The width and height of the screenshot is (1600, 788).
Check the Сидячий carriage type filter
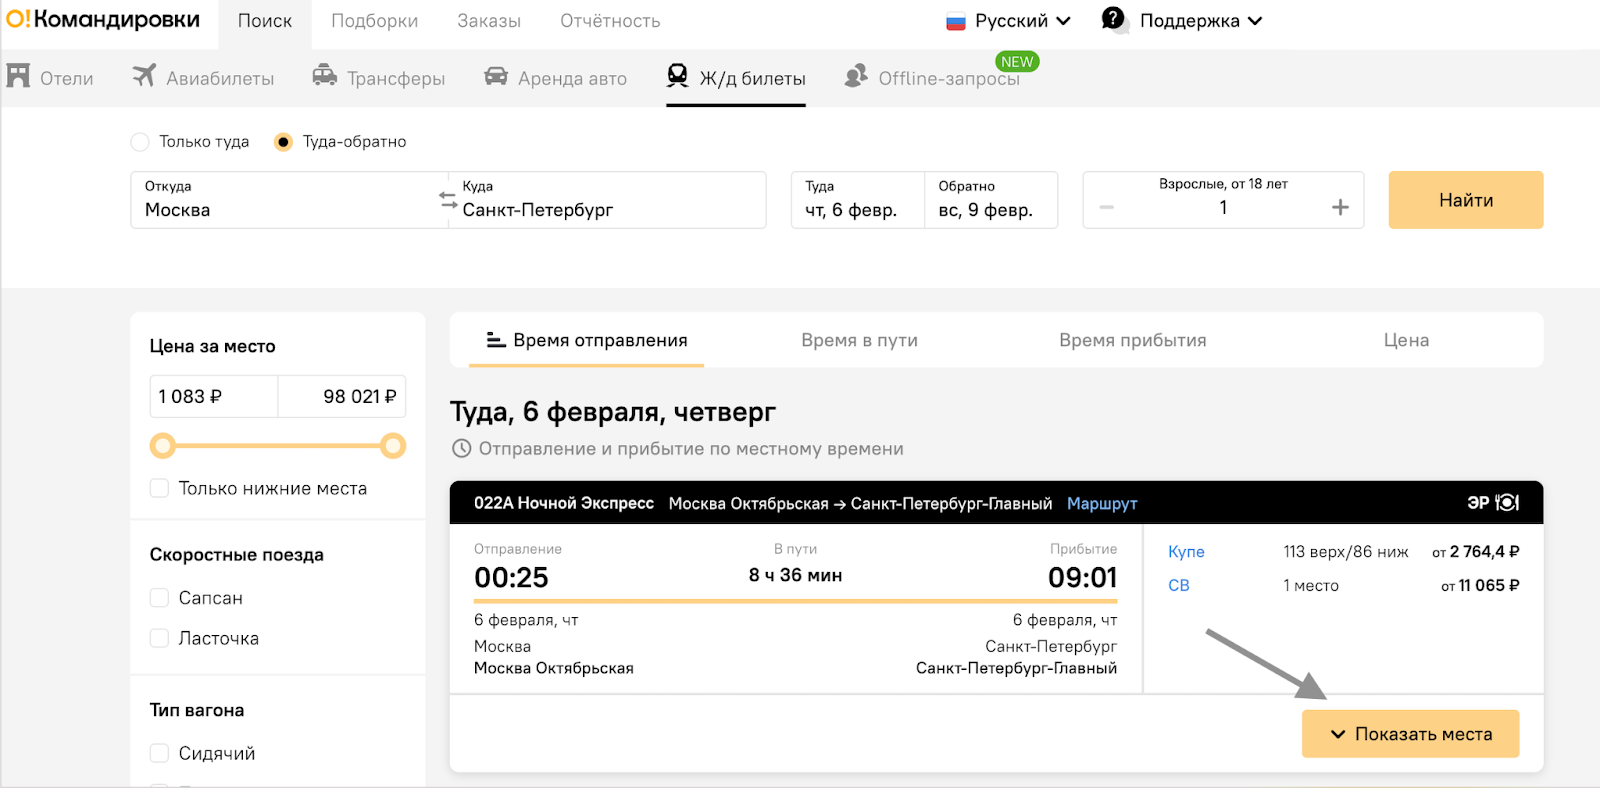click(x=159, y=753)
